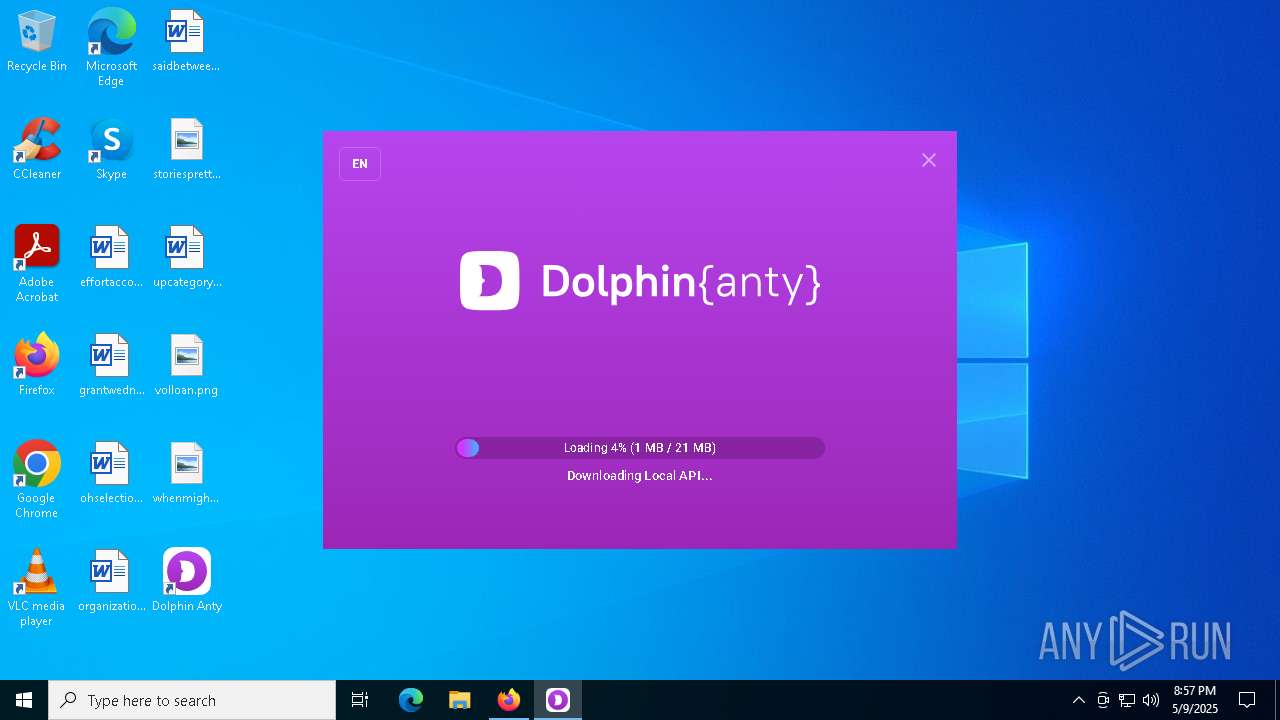Open File Explorer from the taskbar
Screen dimensions: 1280x720
click(x=460, y=700)
